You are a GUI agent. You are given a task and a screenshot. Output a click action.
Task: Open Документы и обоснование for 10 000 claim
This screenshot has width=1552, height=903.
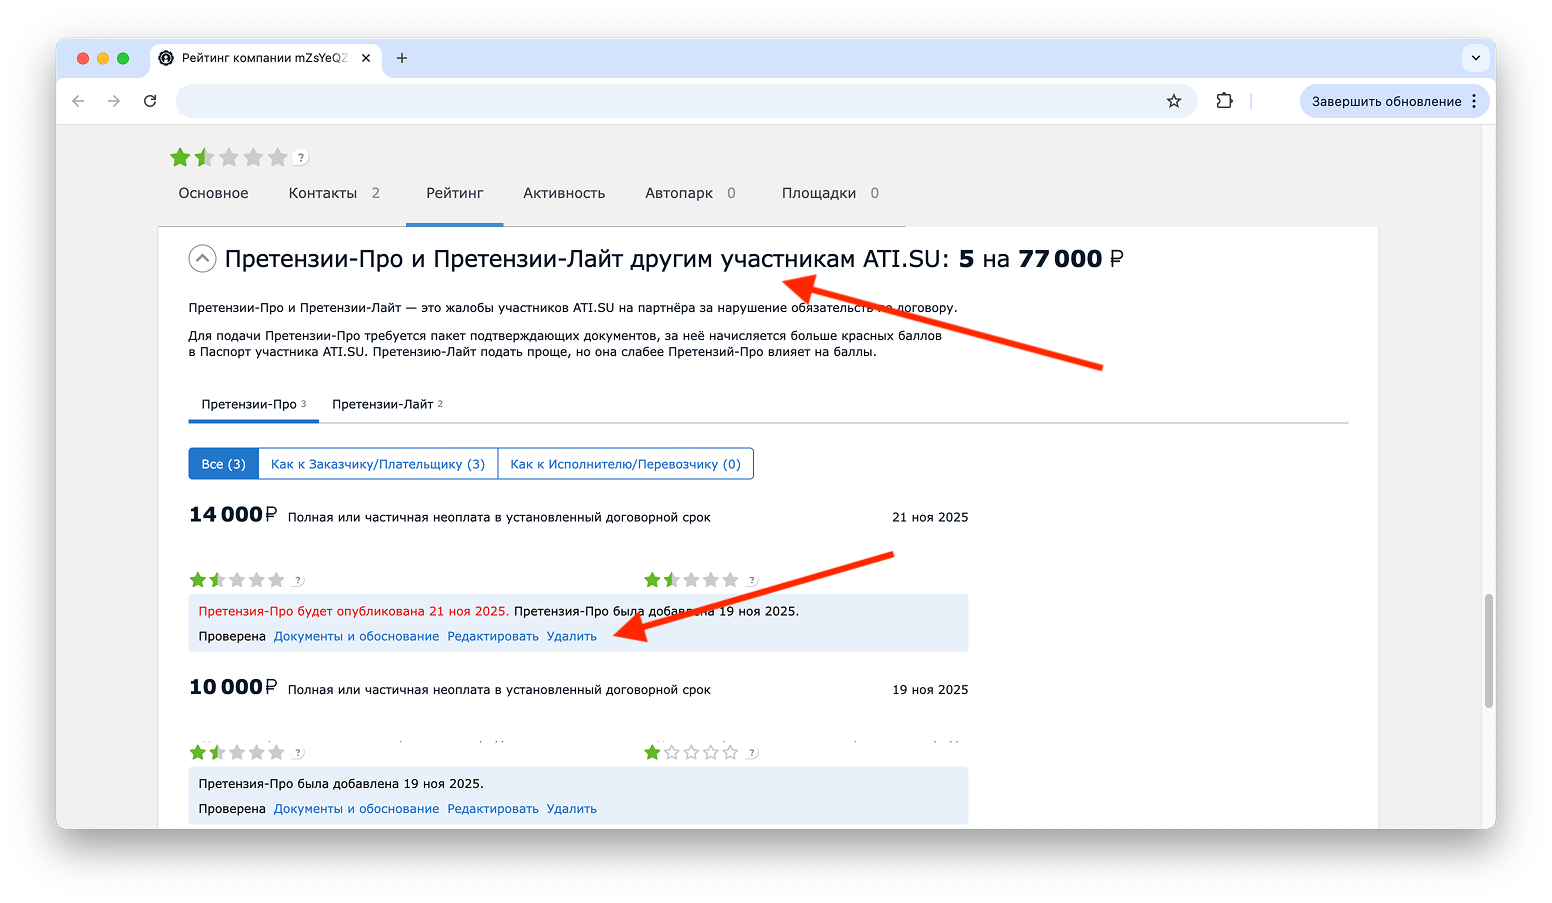(356, 809)
